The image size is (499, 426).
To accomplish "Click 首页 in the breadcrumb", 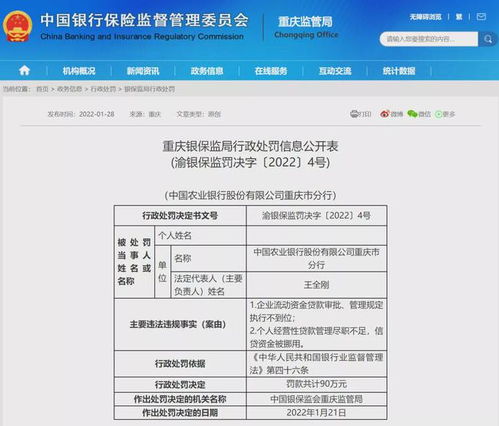I will [42, 89].
